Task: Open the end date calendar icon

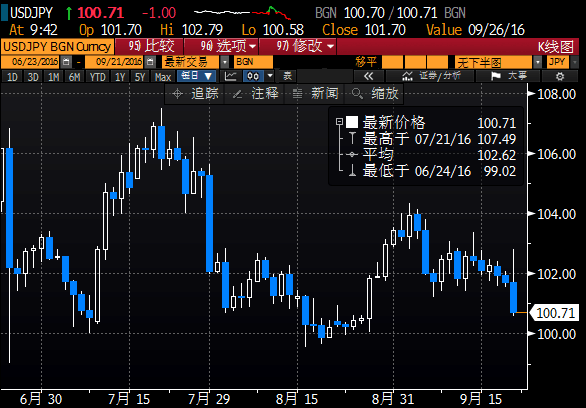Action: [150, 62]
